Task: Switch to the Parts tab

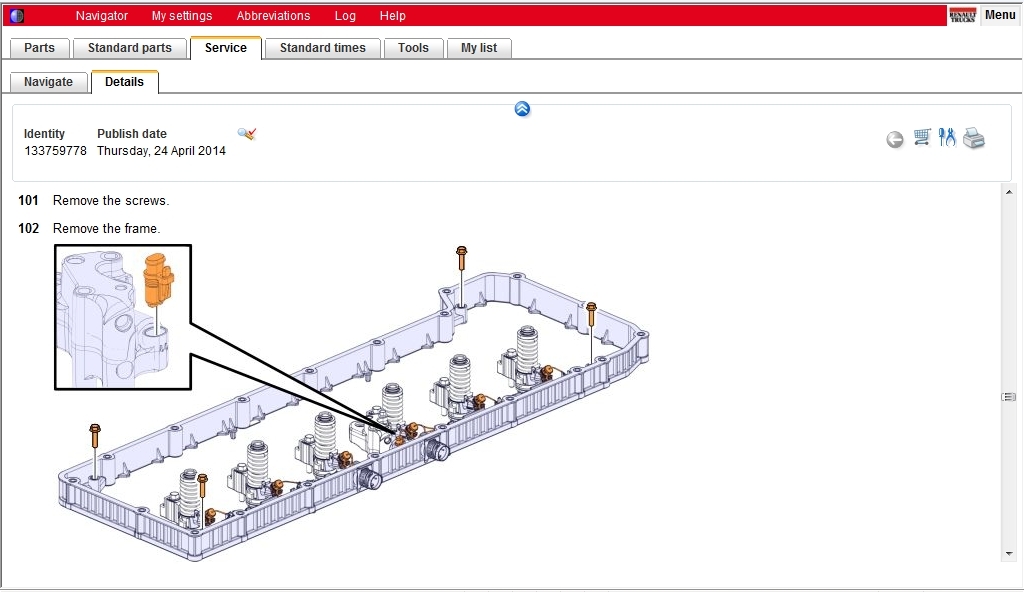Action: click(x=39, y=48)
